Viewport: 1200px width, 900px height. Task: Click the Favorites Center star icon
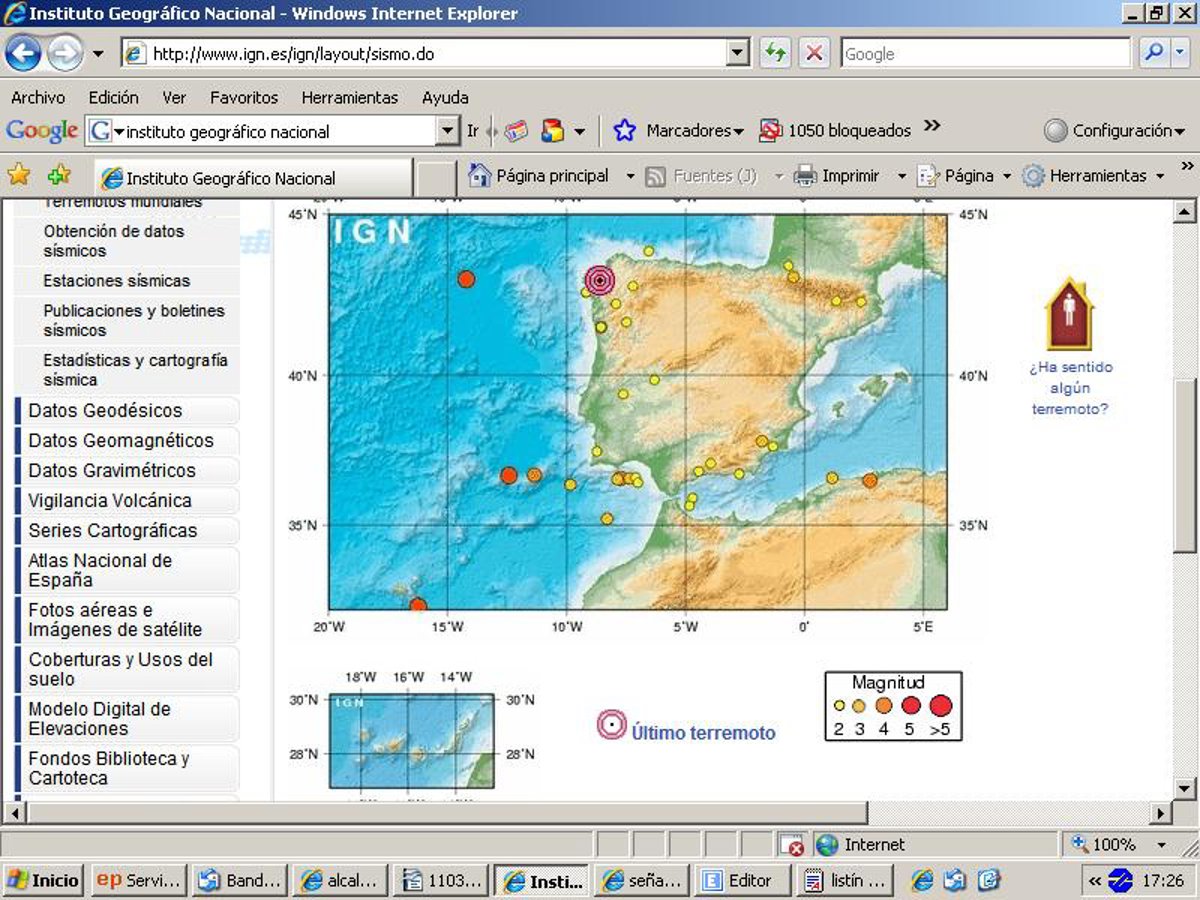19,175
